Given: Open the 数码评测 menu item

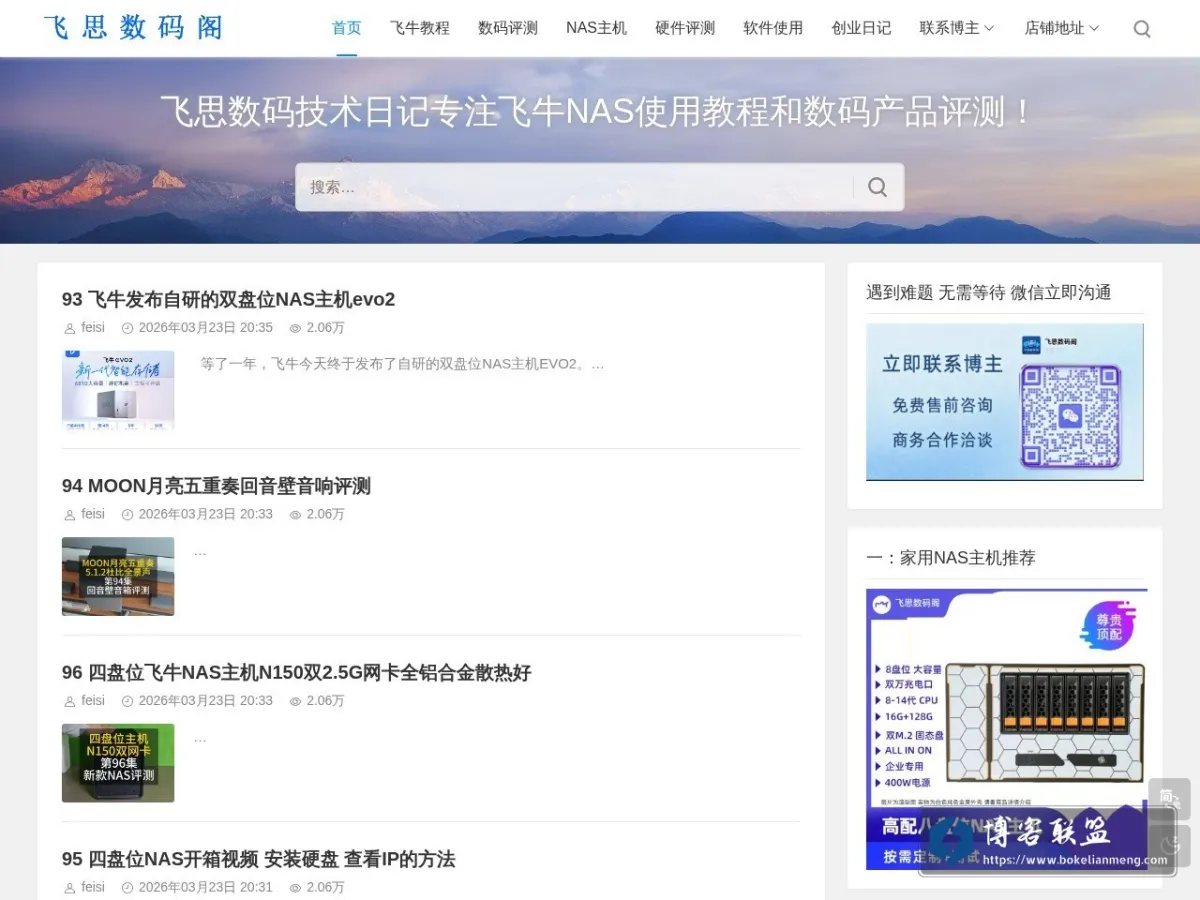Looking at the screenshot, I should pos(508,28).
